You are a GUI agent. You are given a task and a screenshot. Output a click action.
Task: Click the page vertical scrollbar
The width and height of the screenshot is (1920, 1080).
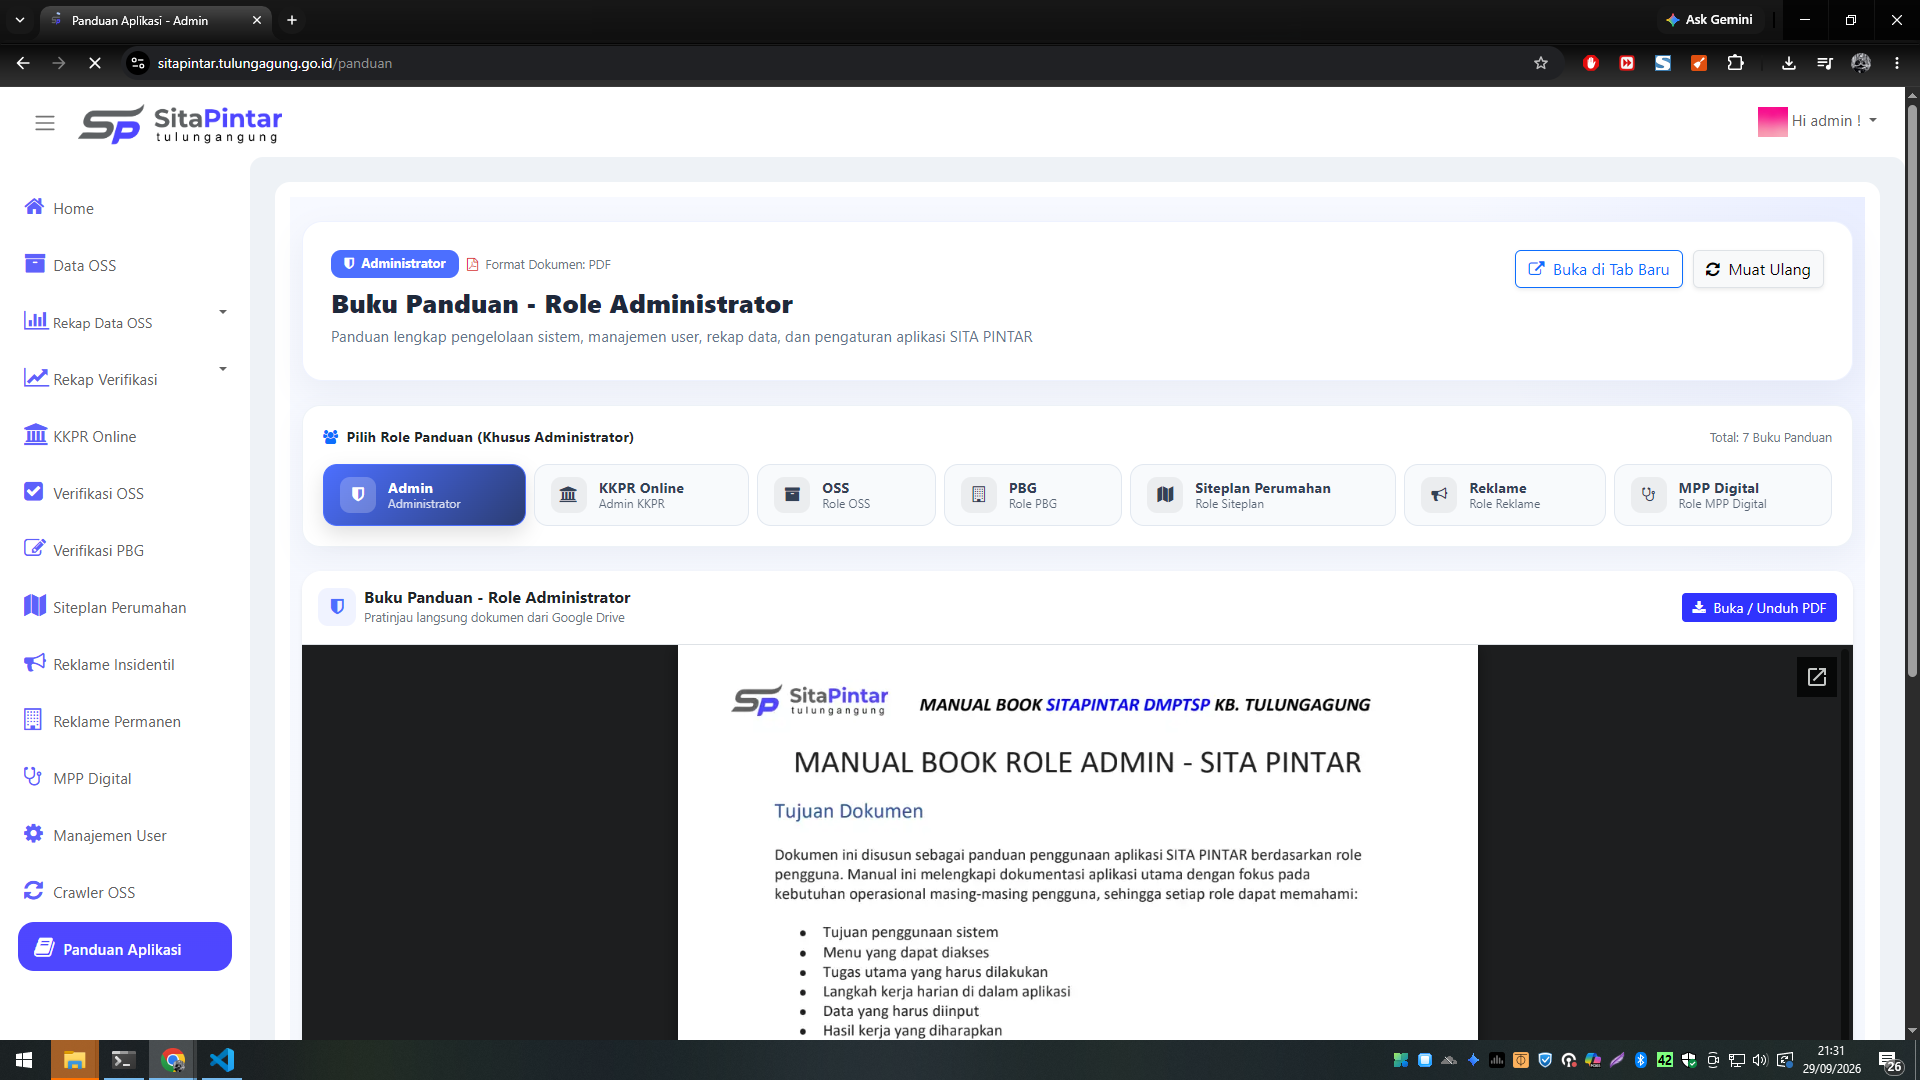pyautogui.click(x=1912, y=390)
